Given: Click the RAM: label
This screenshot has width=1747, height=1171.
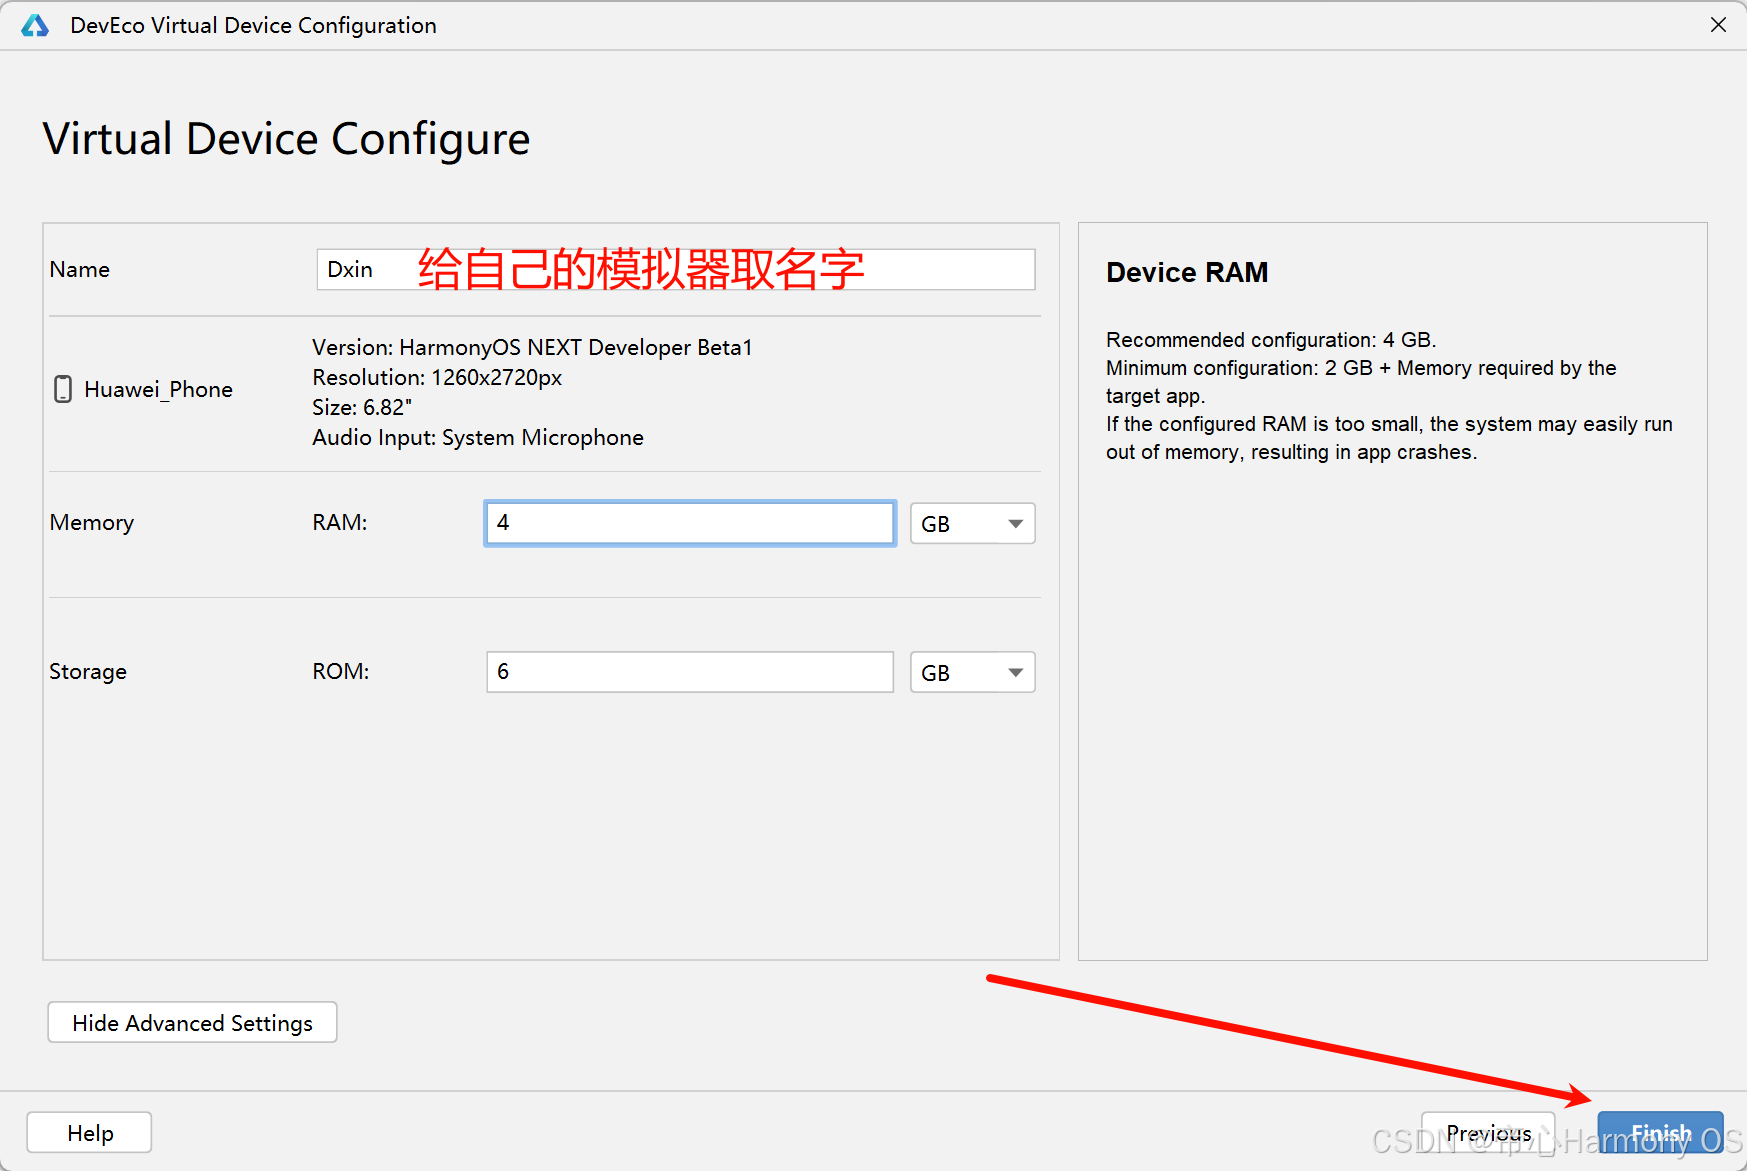Looking at the screenshot, I should click(x=340, y=523).
